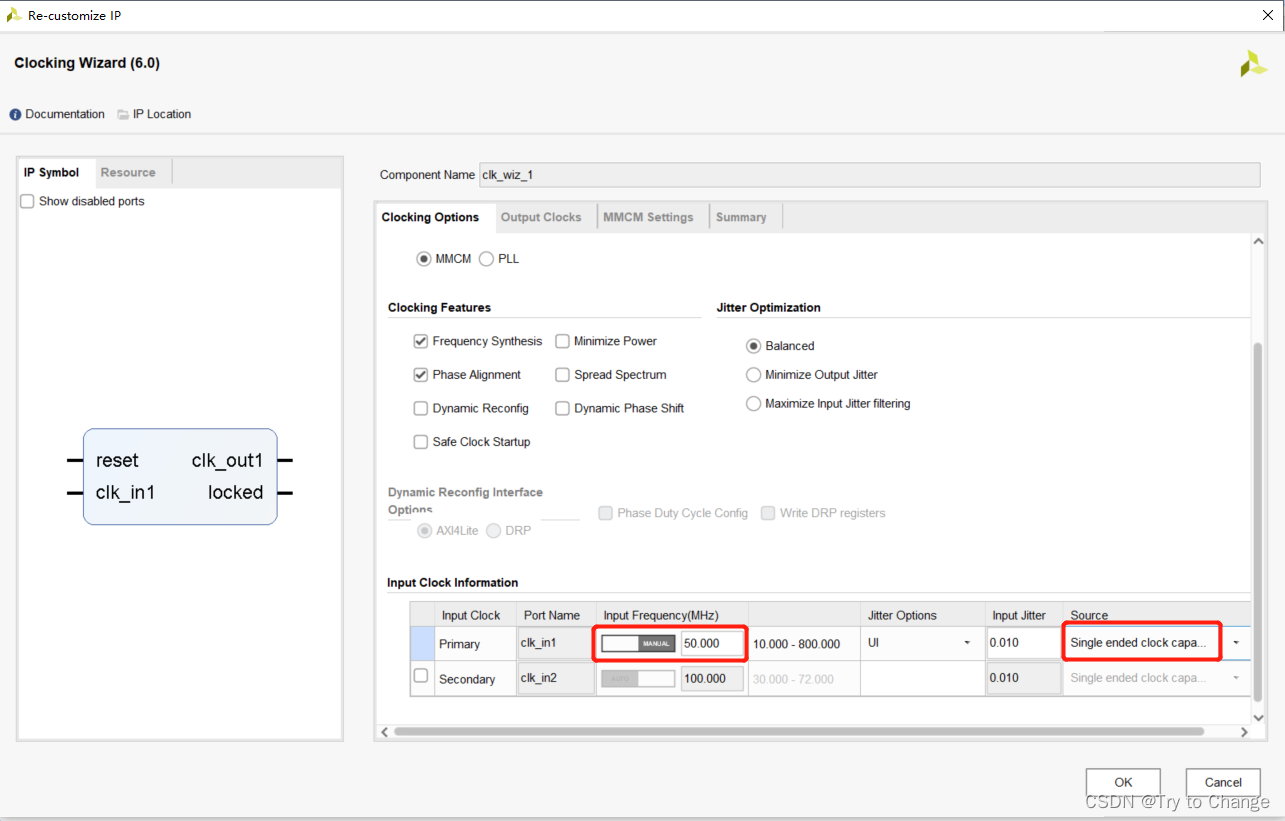
Task: Open the Primary clock Source dropdown
Action: (x=1237, y=643)
